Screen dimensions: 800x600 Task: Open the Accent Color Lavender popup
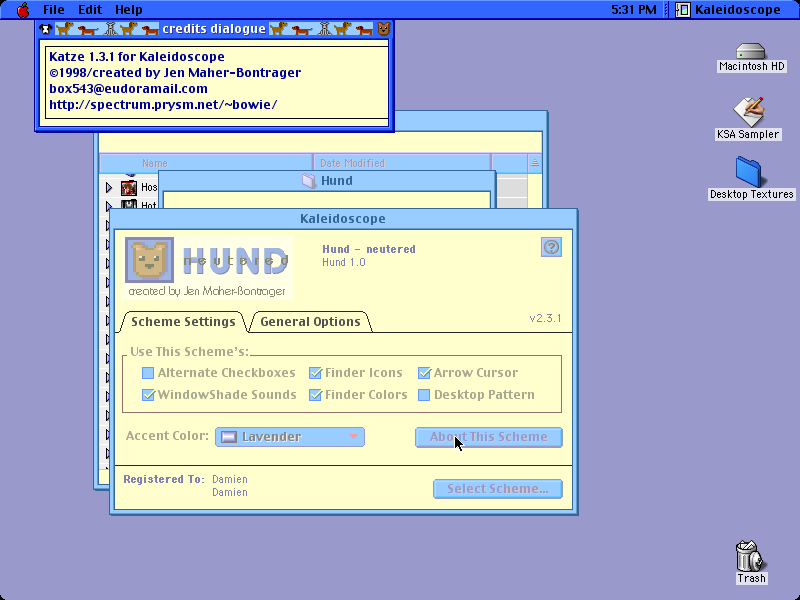[290, 437]
